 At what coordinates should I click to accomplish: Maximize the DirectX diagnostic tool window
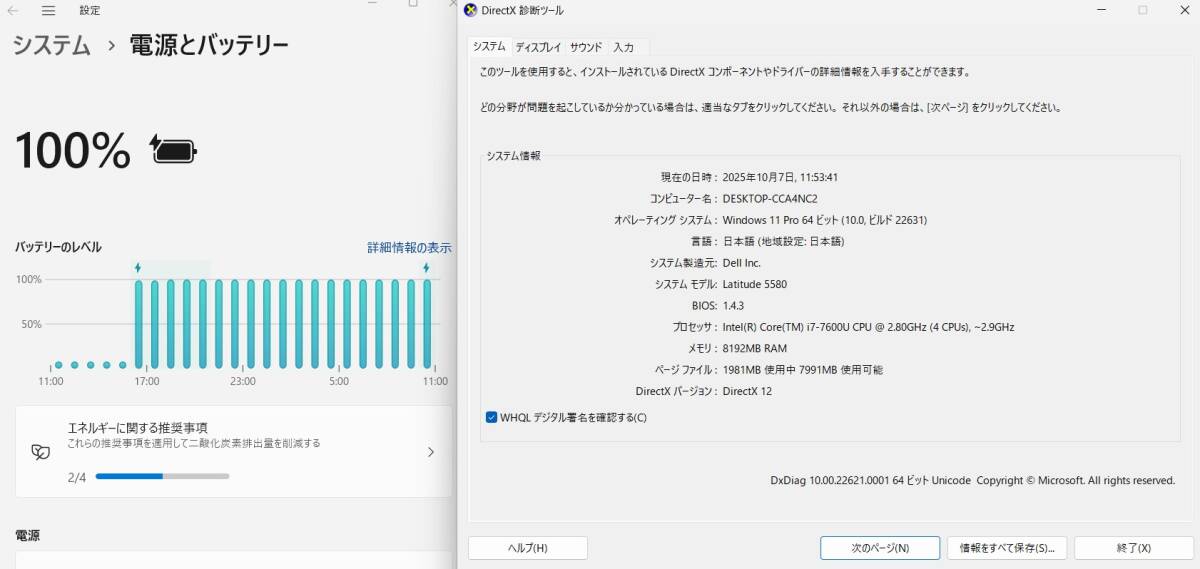click(x=1142, y=10)
